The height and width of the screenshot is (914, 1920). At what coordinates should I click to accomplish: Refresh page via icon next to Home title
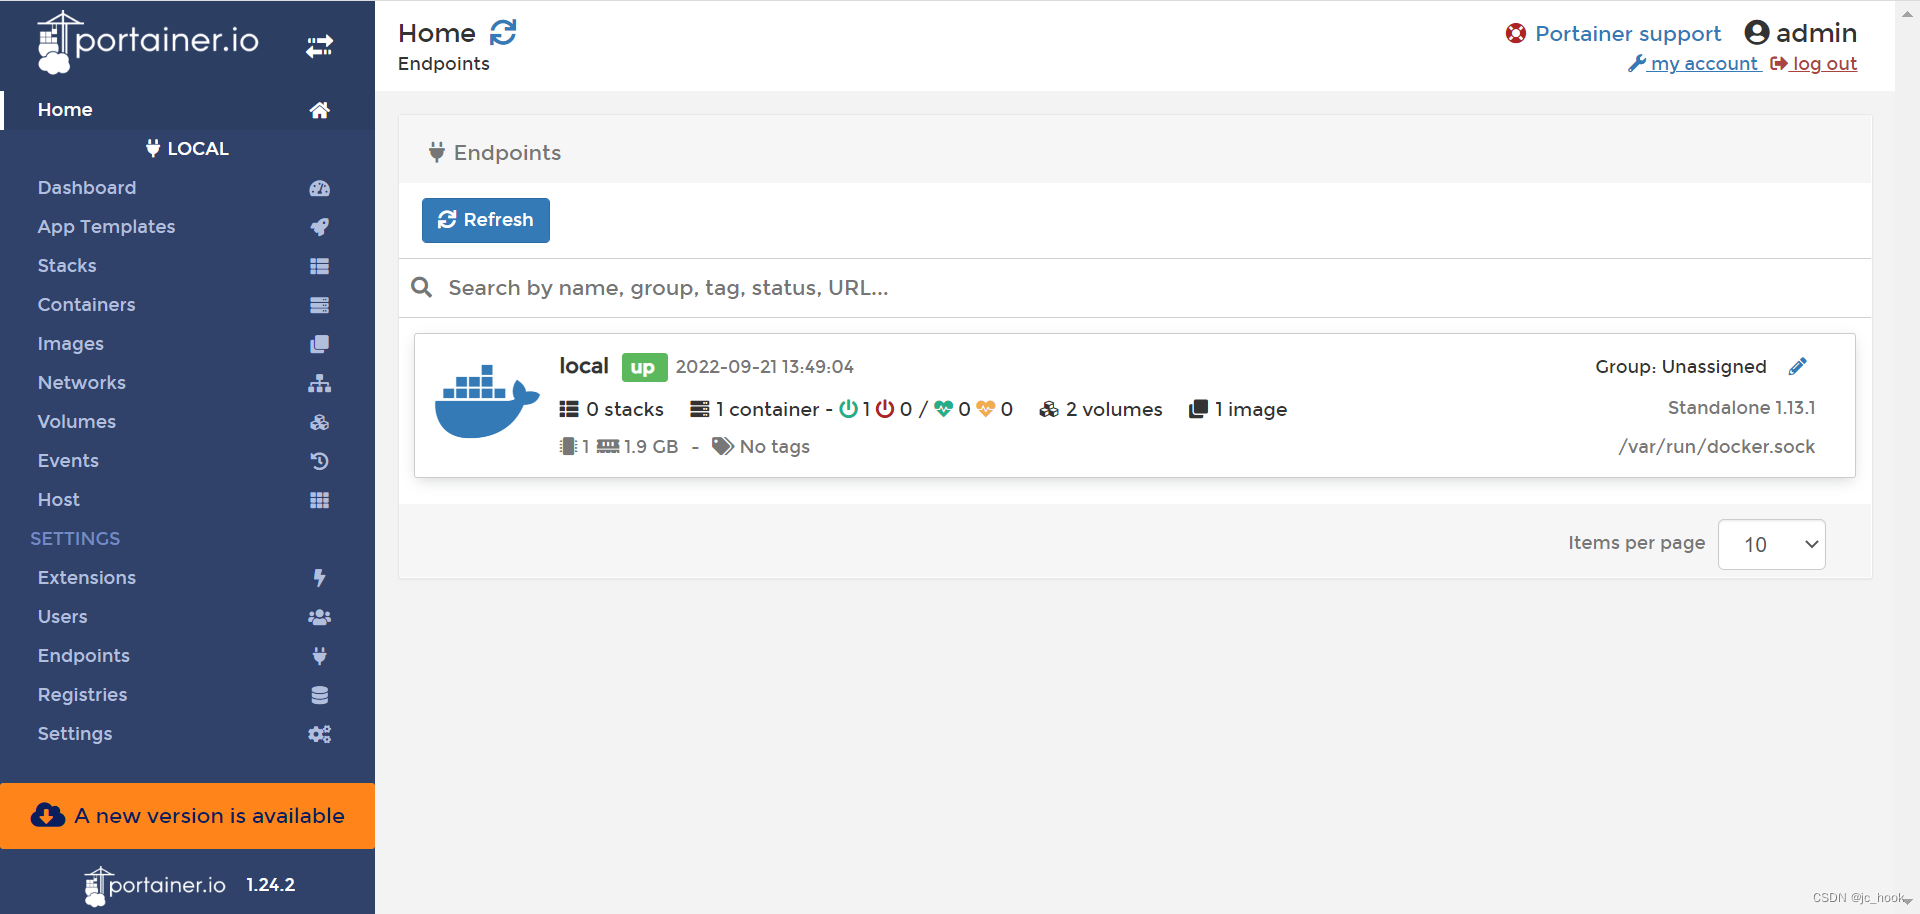(503, 33)
